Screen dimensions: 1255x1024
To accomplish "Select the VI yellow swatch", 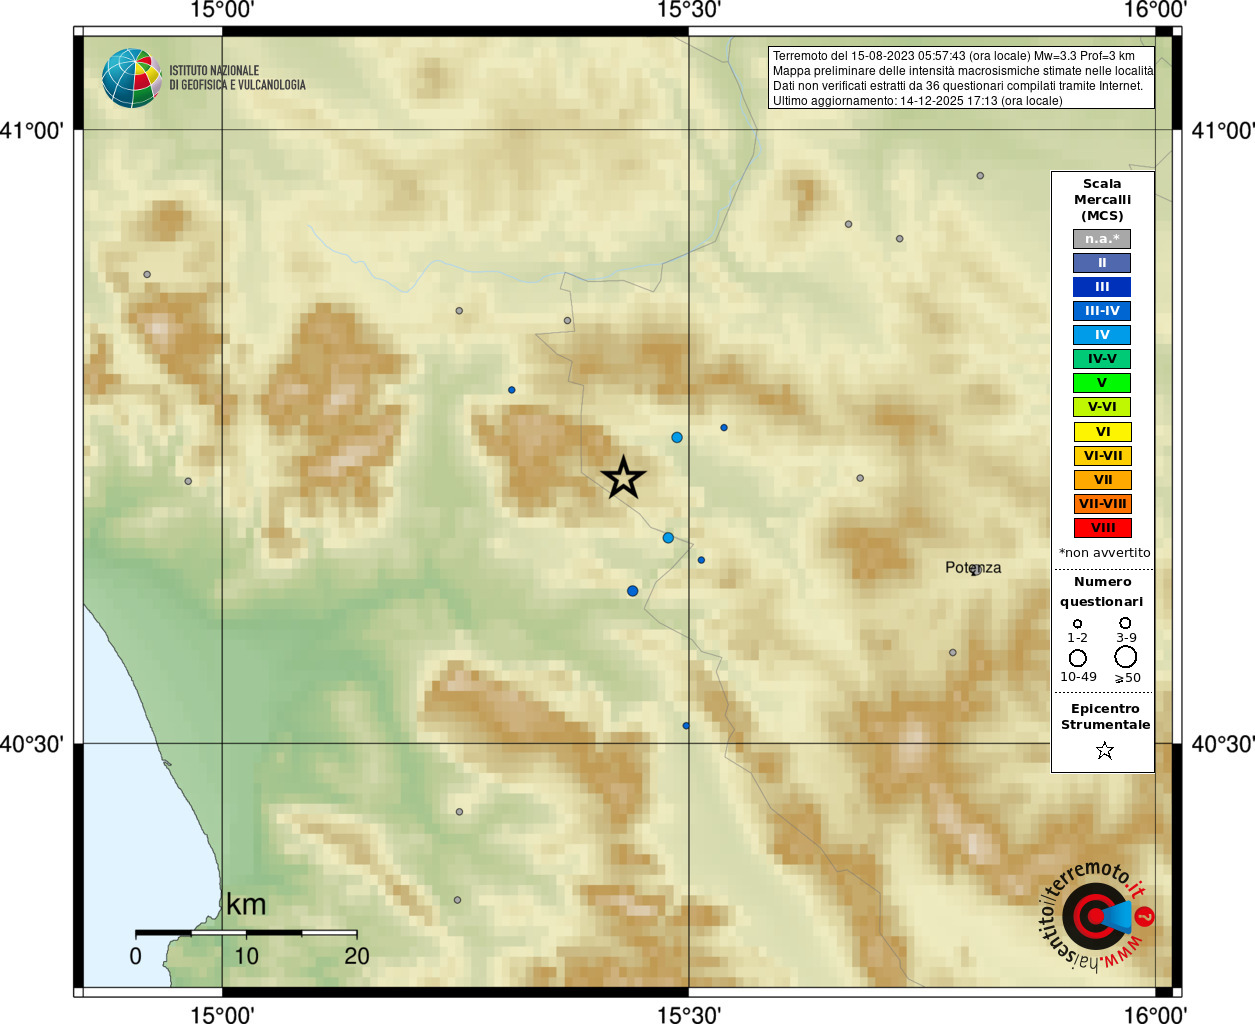I will pyautogui.click(x=1103, y=432).
